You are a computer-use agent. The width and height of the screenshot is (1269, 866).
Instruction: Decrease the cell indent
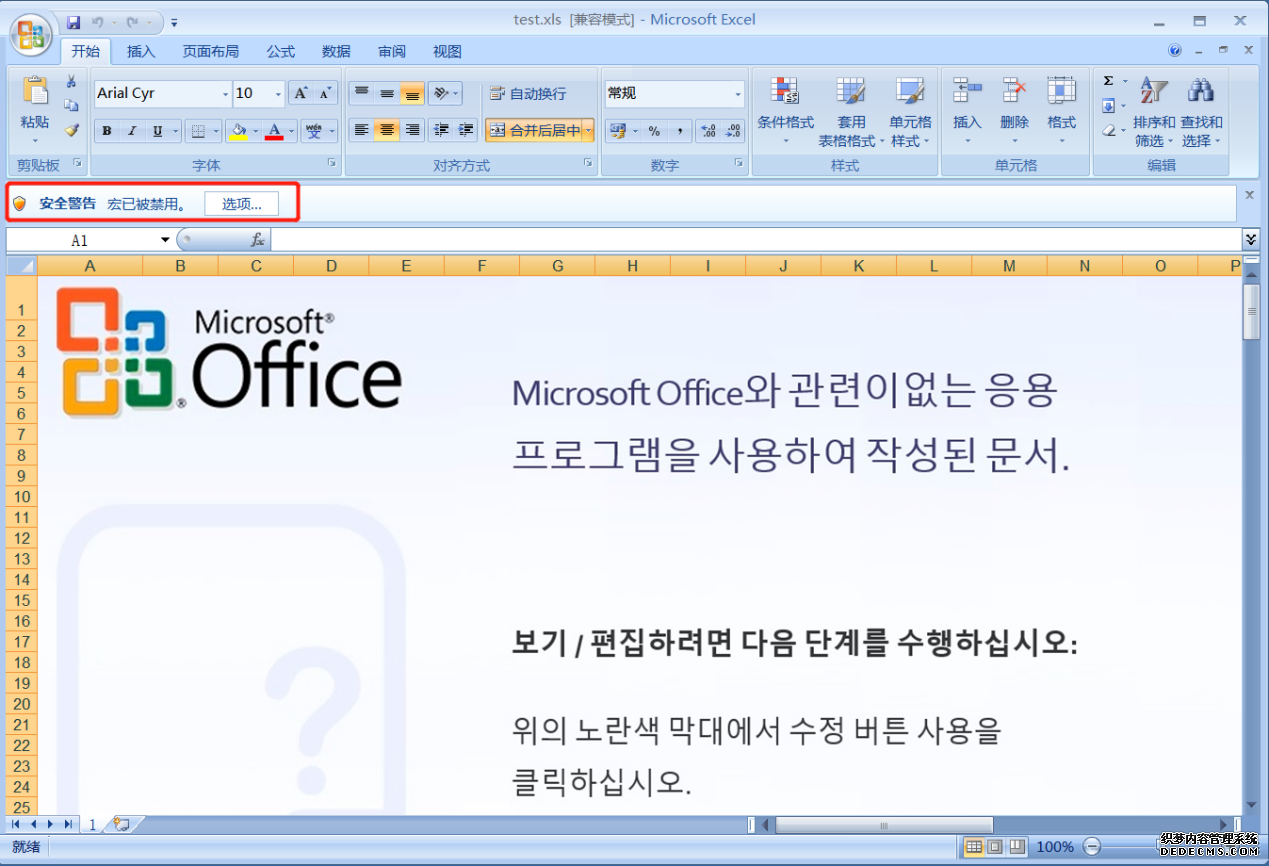441,130
